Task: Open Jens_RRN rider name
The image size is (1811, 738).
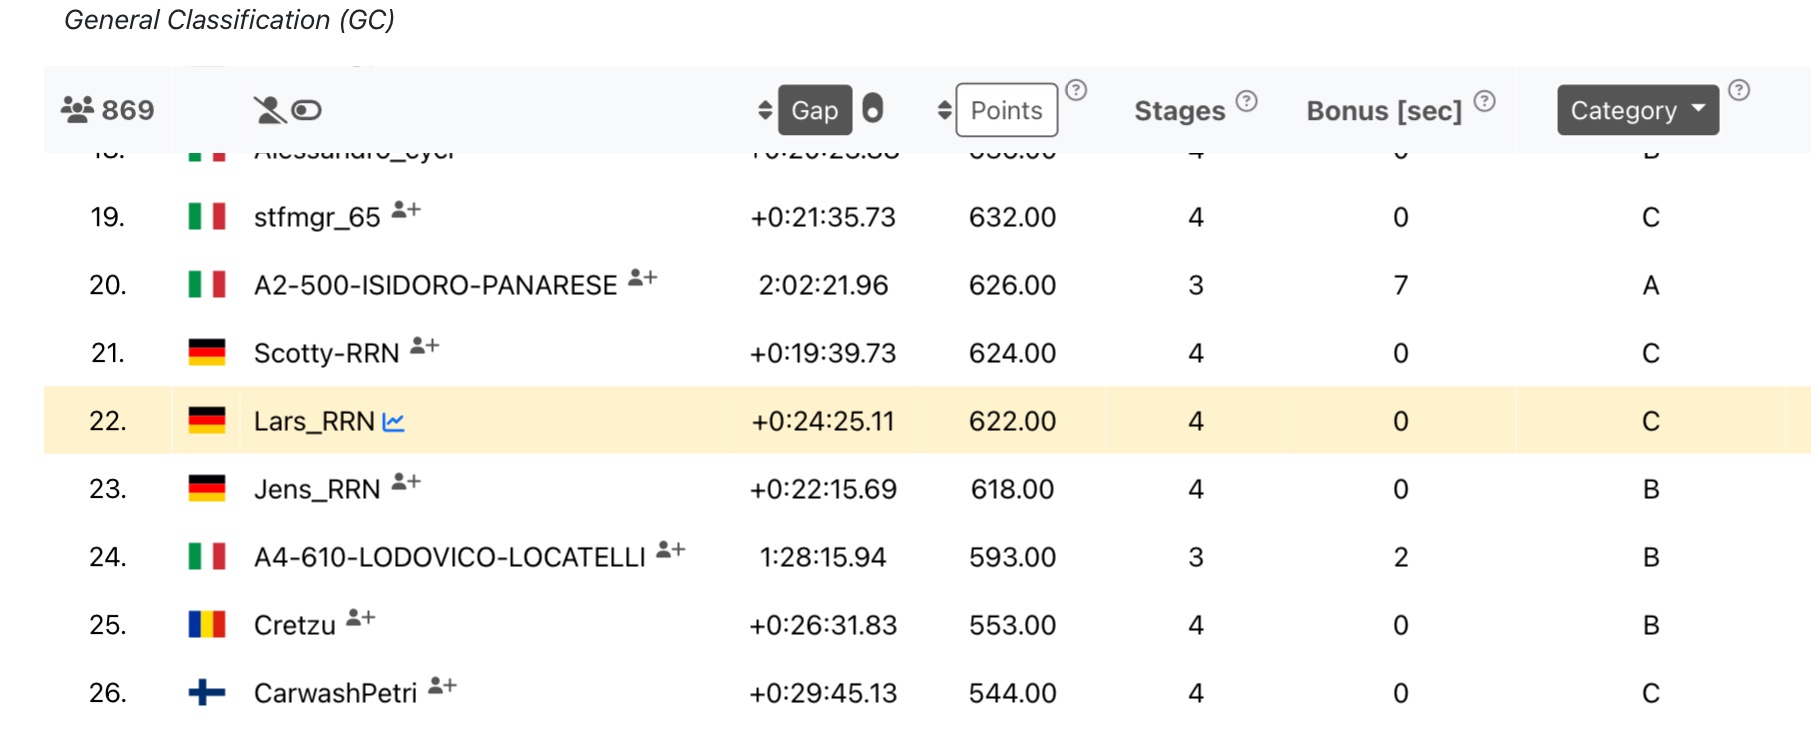Action: pyautogui.click(x=317, y=490)
